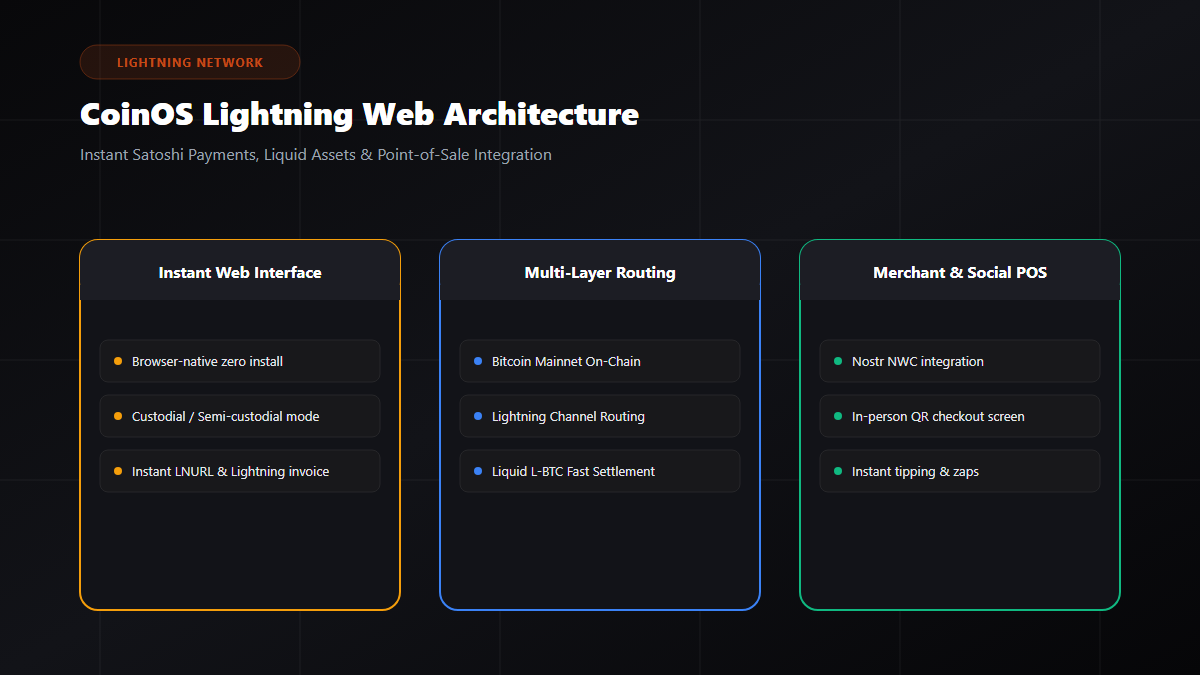Select In-person QR checkout screen item
The height and width of the screenshot is (675, 1200).
[960, 416]
